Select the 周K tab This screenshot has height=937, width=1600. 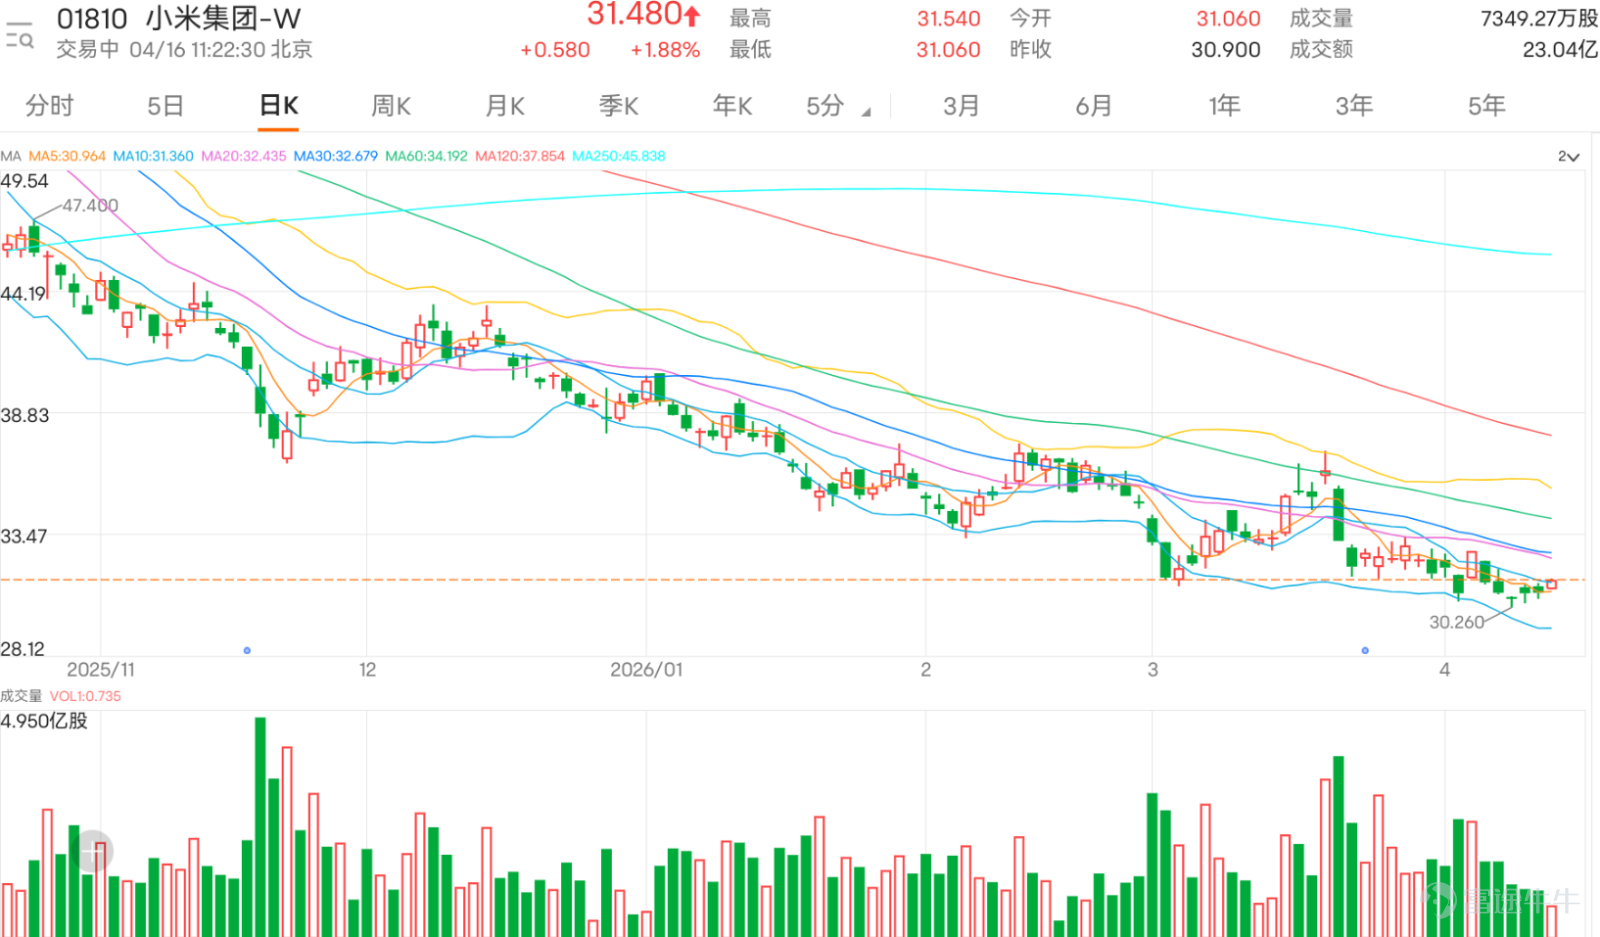click(x=391, y=106)
